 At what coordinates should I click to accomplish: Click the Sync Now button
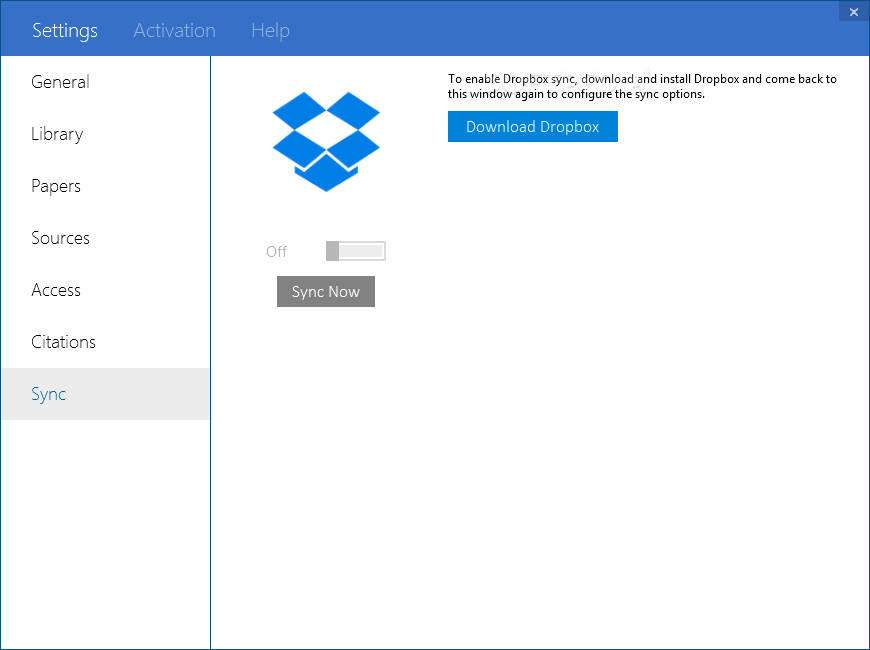pyautogui.click(x=326, y=291)
